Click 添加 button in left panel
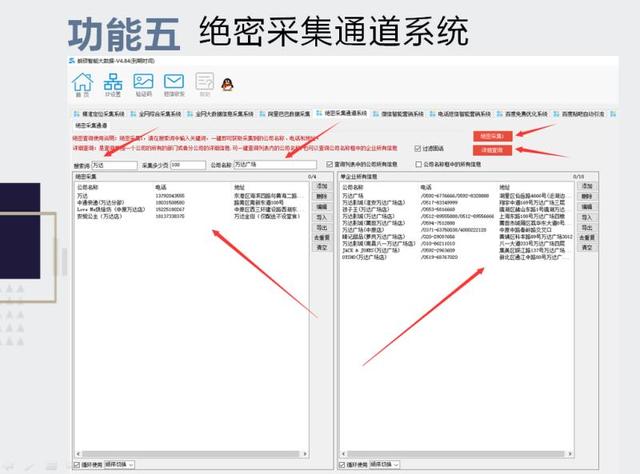This screenshot has width=640, height=474. (322, 186)
